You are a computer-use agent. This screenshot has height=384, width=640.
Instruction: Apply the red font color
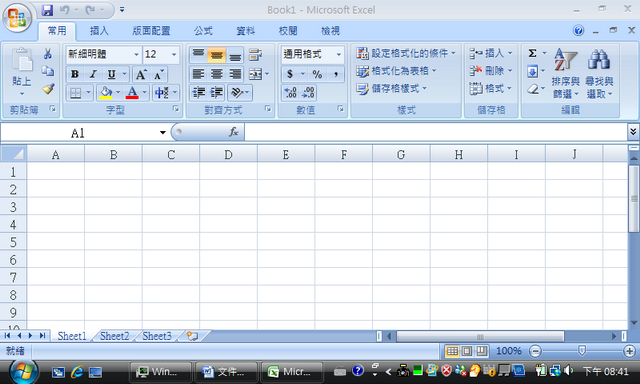pyautogui.click(x=132, y=93)
